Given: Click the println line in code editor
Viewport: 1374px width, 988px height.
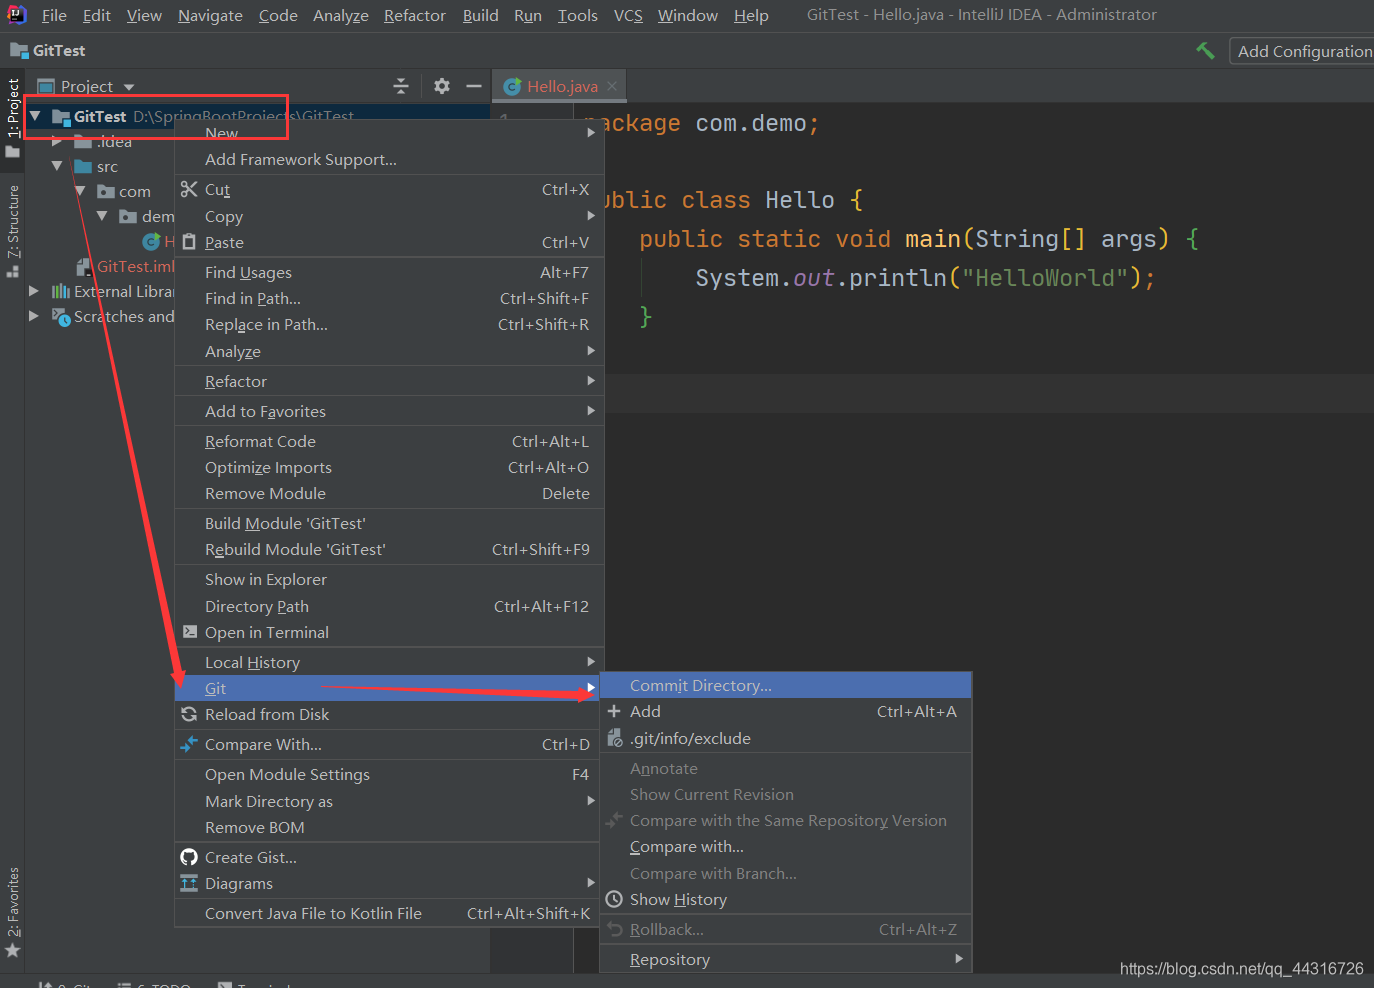Looking at the screenshot, I should click(x=925, y=277).
